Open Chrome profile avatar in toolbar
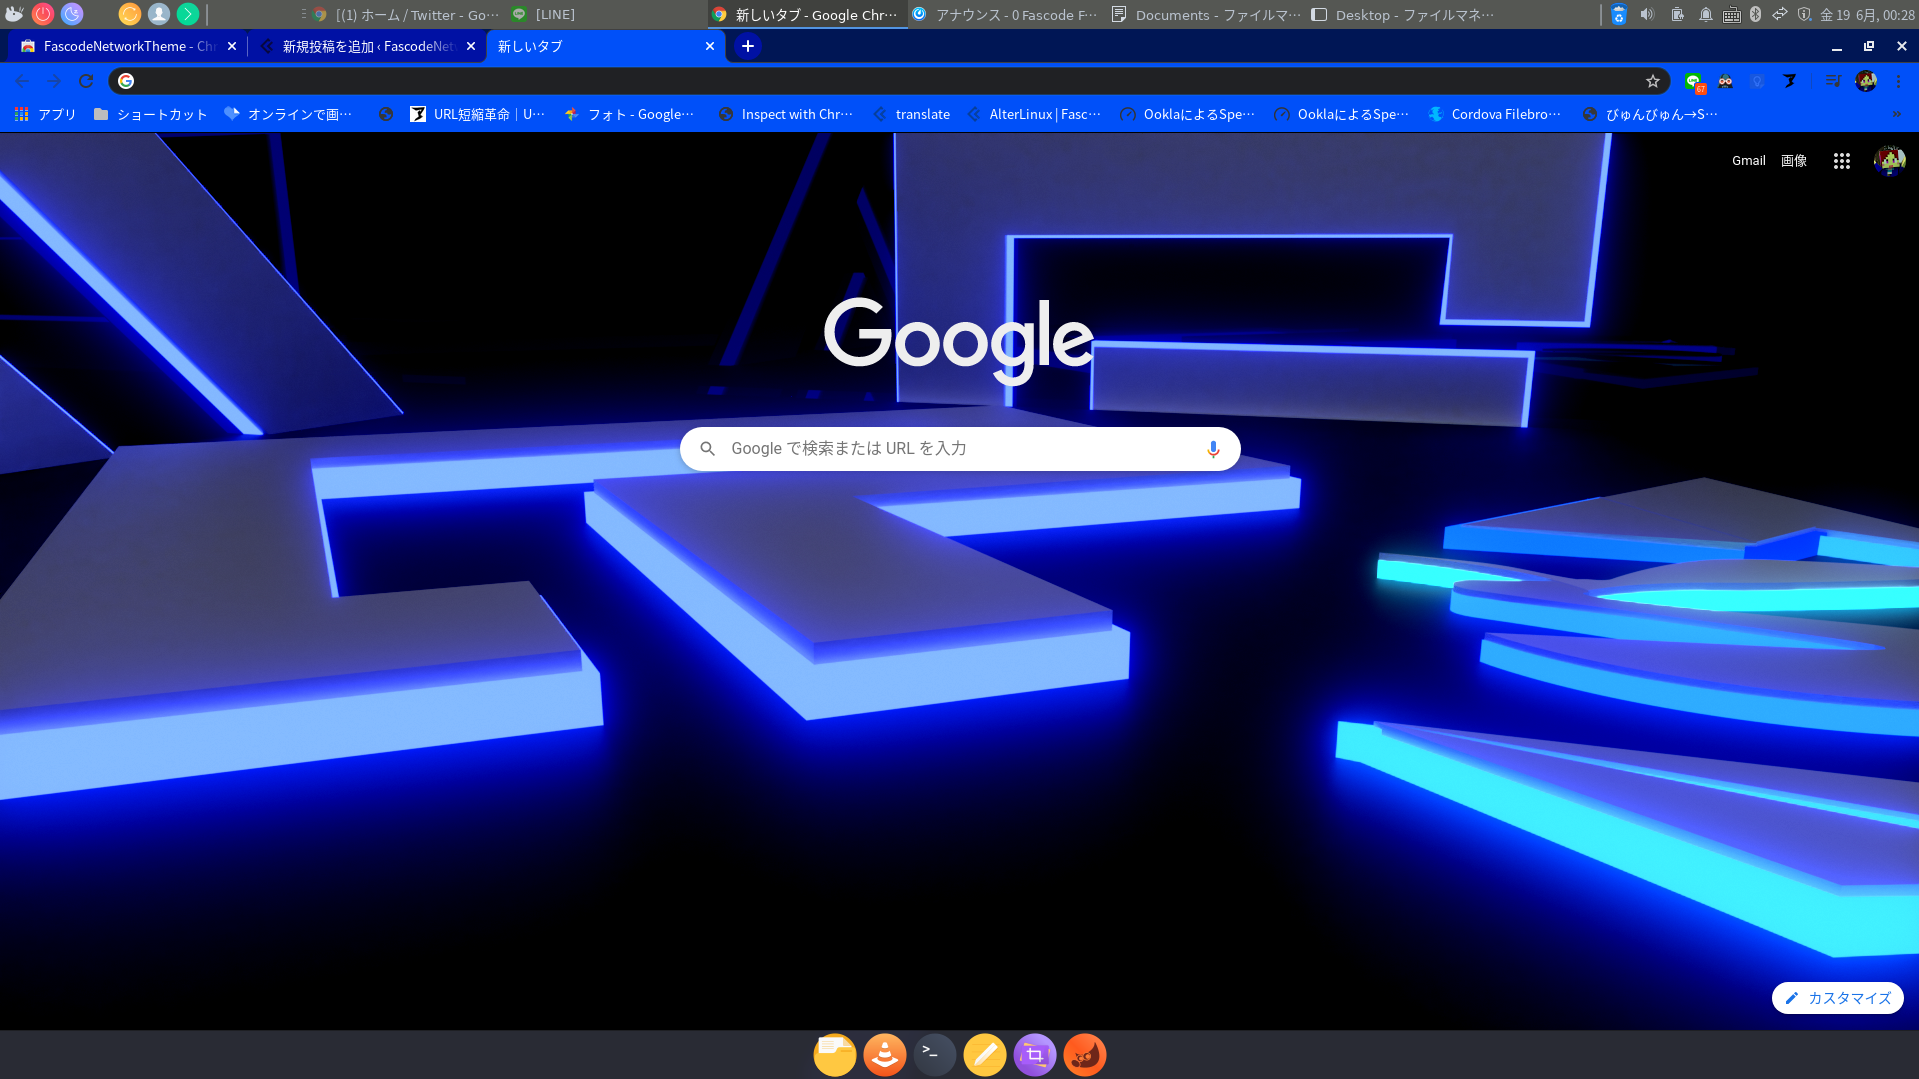 [1866, 81]
